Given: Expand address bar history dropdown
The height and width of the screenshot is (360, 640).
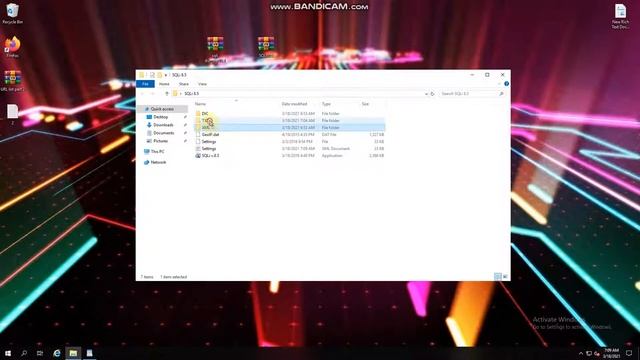Looking at the screenshot, I should (x=426, y=93).
